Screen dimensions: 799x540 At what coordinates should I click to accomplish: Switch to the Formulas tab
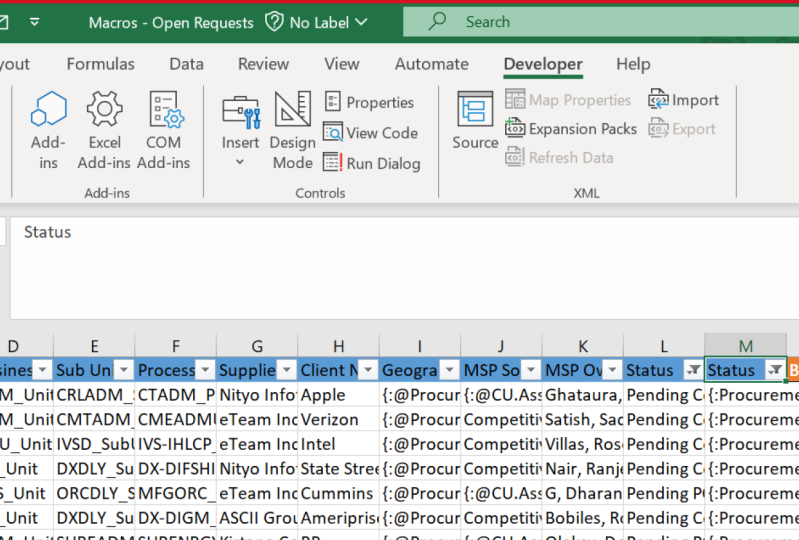tap(100, 64)
